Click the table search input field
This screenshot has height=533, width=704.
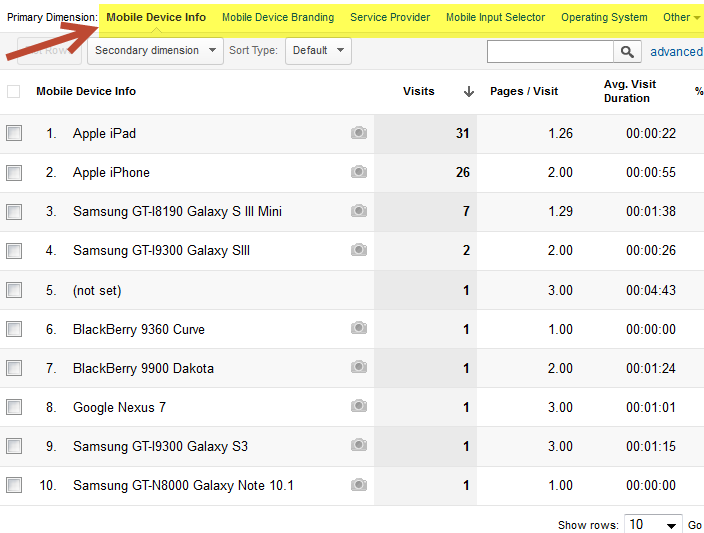[550, 52]
